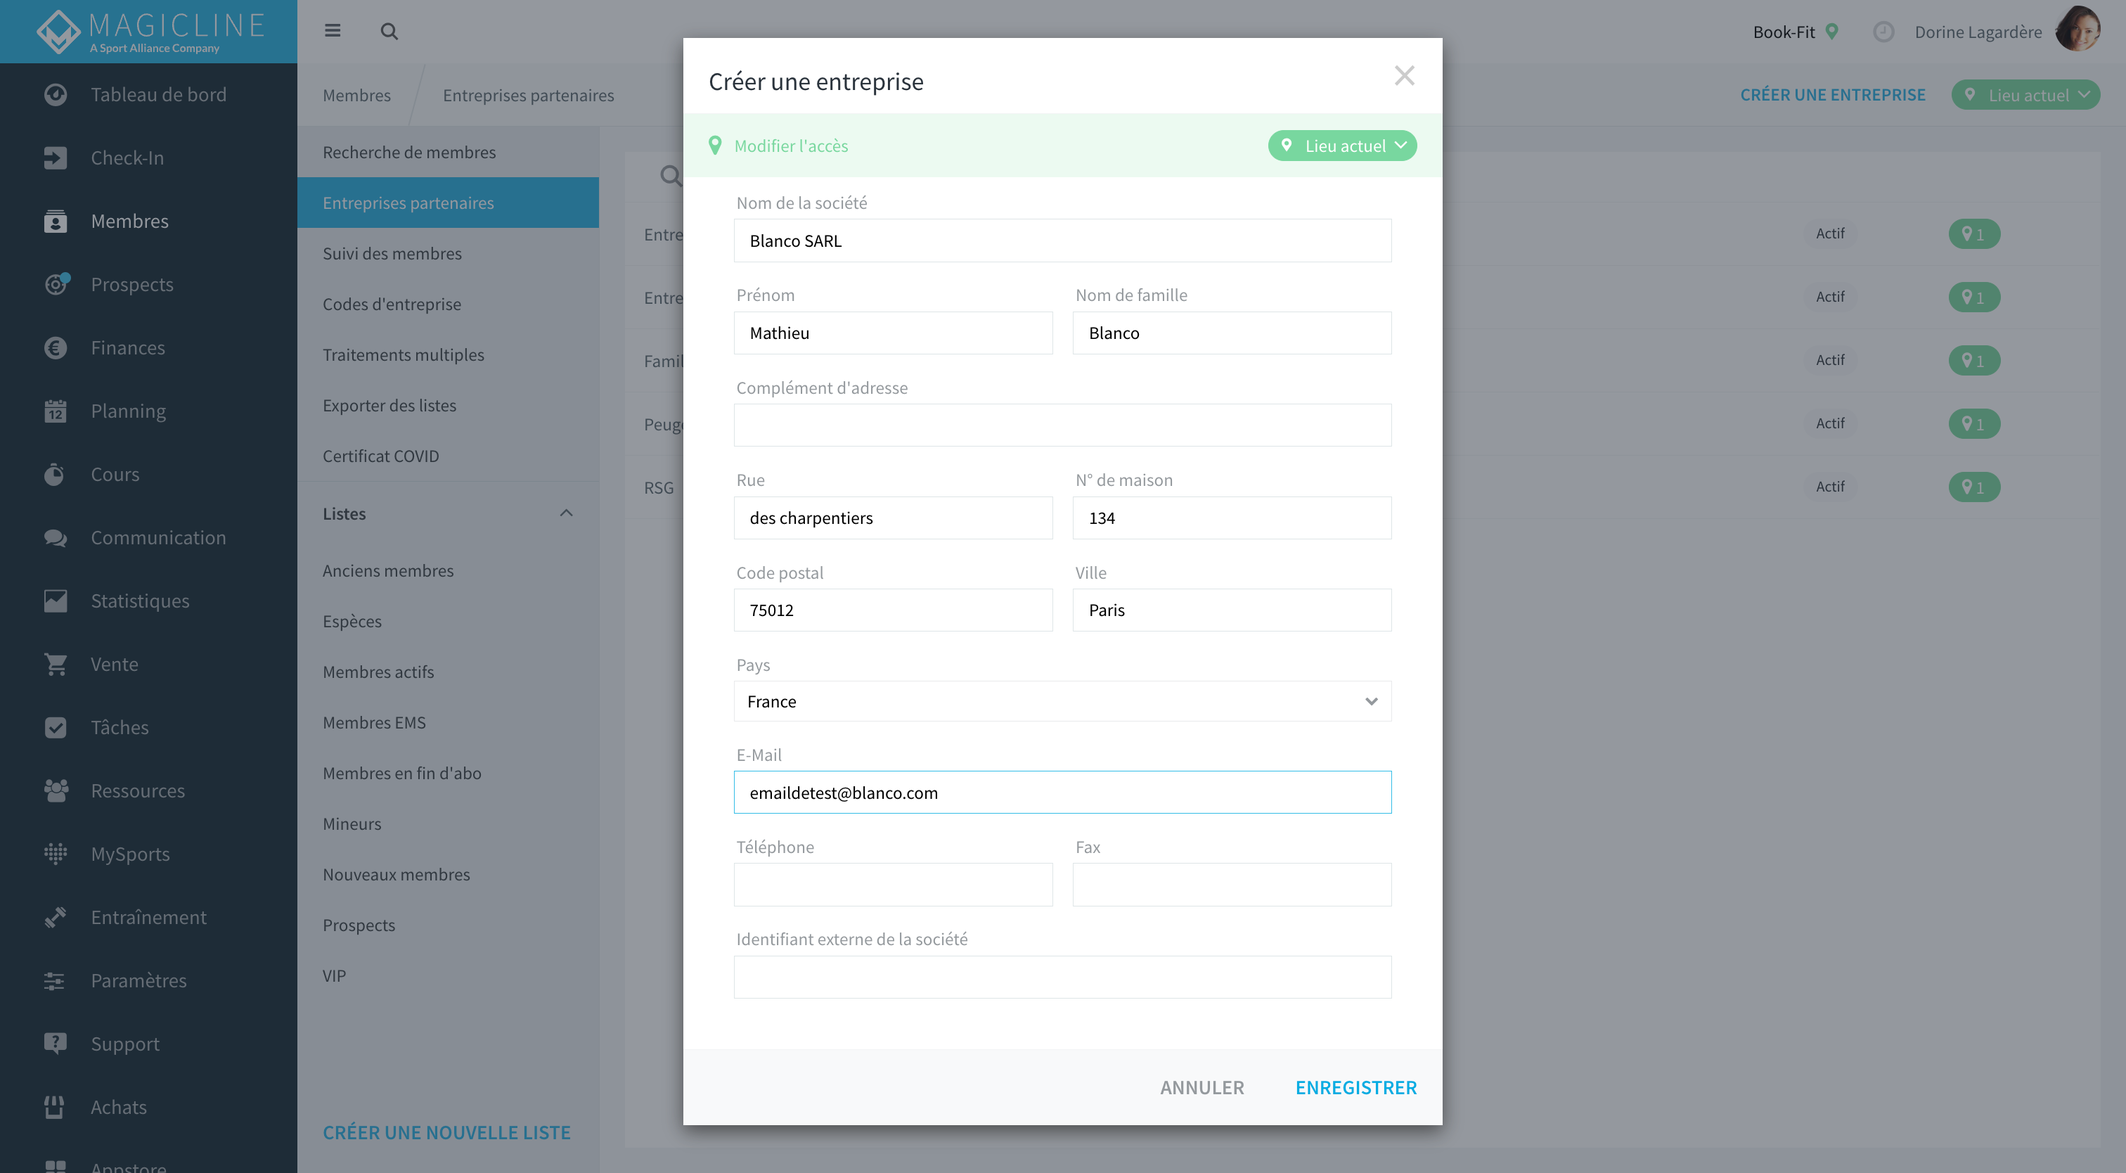Click the clock icon near user name
2126x1173 pixels.
(1884, 32)
